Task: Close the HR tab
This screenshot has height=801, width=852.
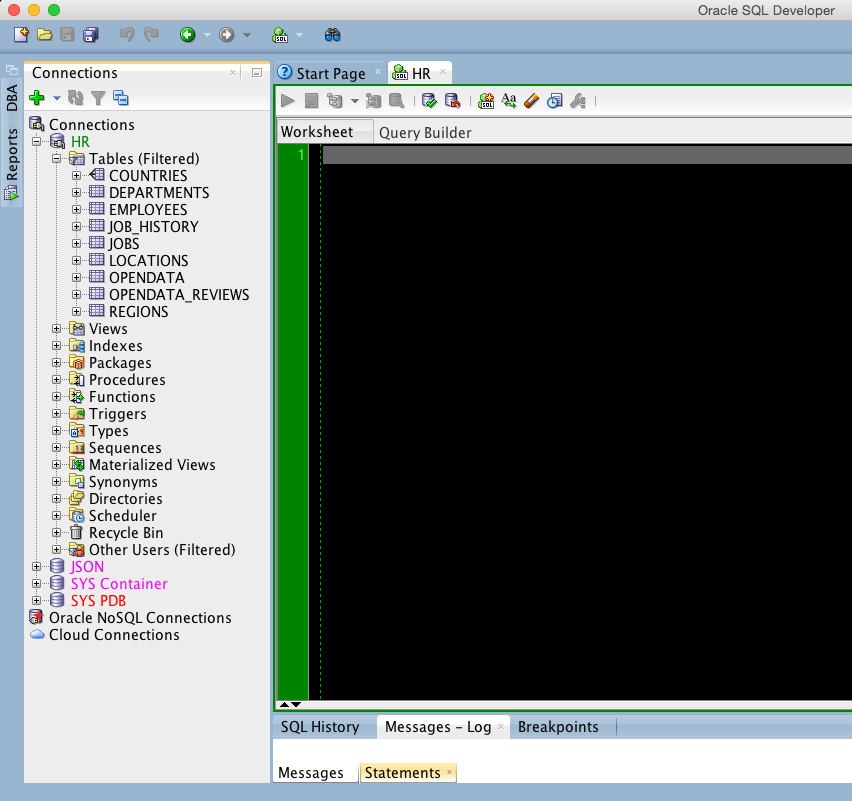Action: [x=443, y=72]
